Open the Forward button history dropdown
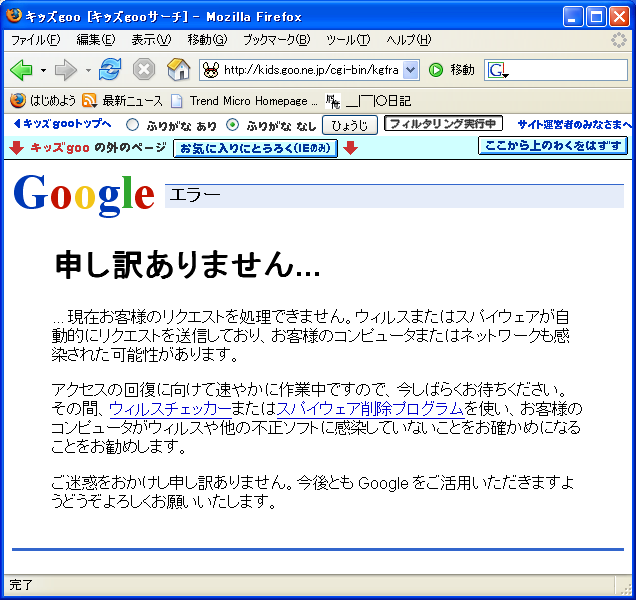This screenshot has width=636, height=600. click(88, 70)
